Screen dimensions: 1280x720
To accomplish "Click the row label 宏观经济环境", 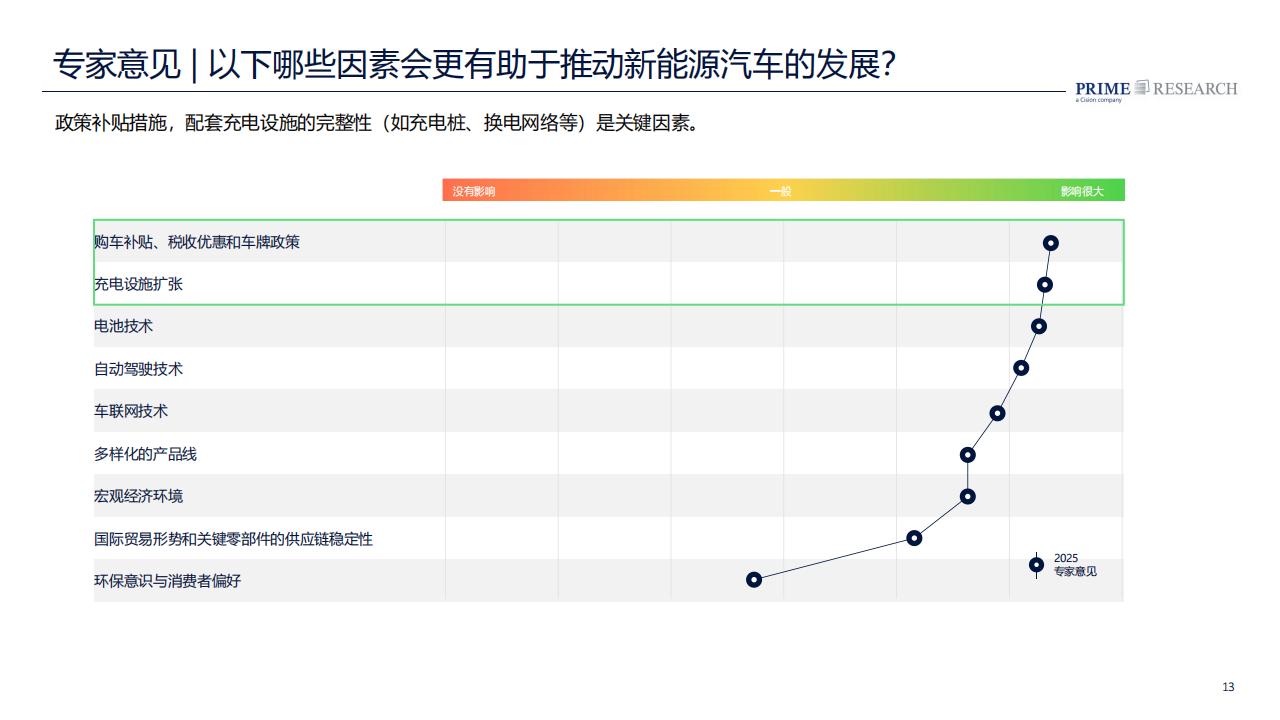I will (x=138, y=496).
